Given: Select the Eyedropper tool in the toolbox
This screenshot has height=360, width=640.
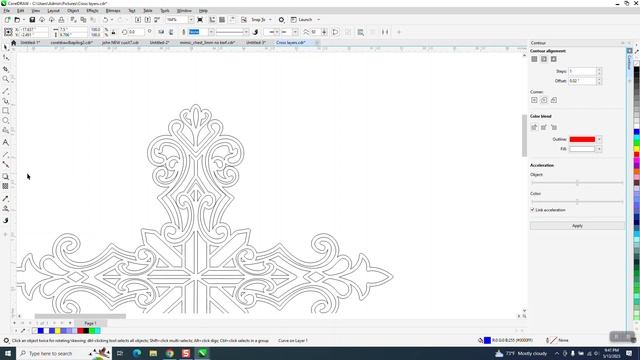Looking at the screenshot, I should [5, 198].
